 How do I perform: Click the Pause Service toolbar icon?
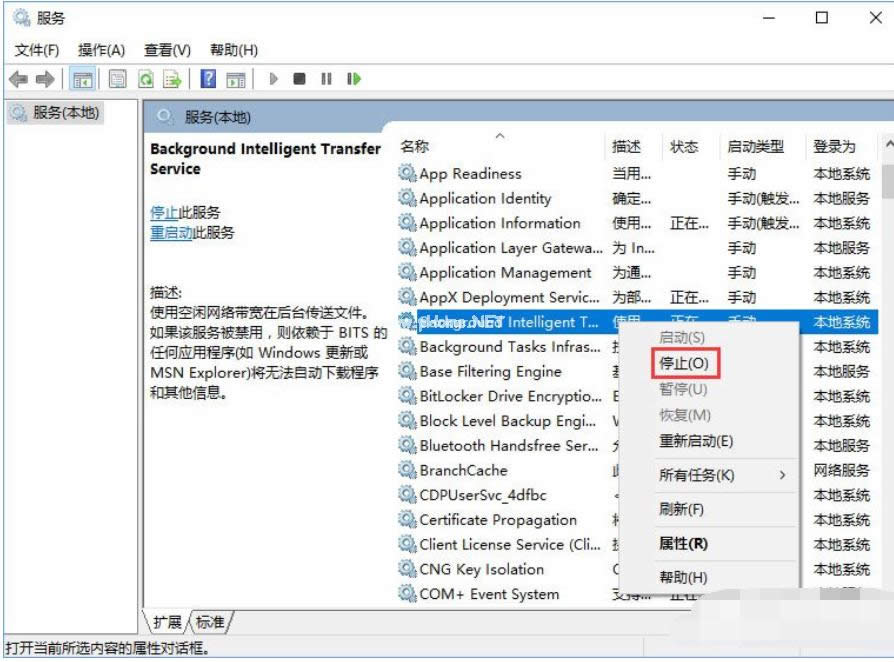326,79
